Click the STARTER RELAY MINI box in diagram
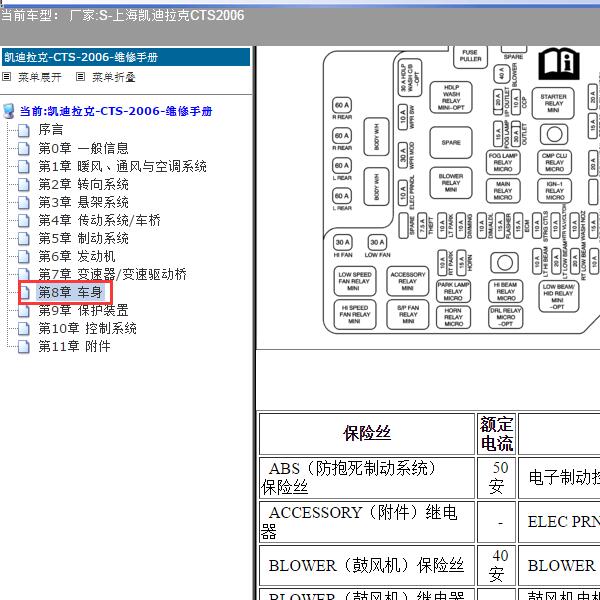 click(x=553, y=104)
